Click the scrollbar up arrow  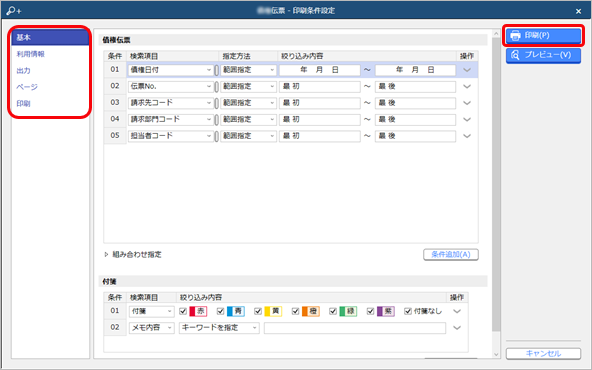click(x=496, y=34)
